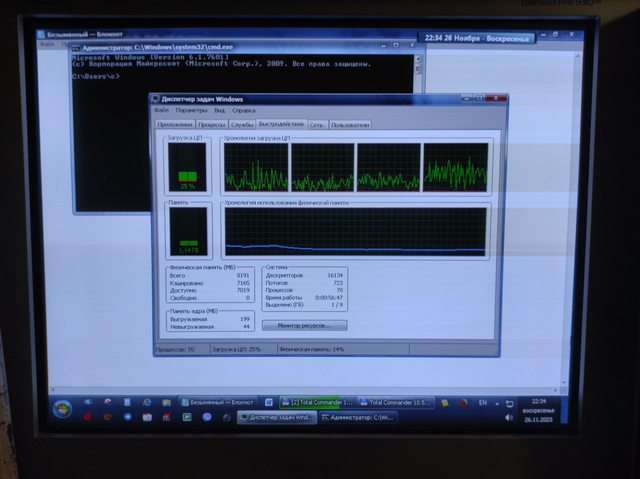Click the orange browser quick launch icon
The height and width of the screenshot is (479, 640).
click(107, 417)
